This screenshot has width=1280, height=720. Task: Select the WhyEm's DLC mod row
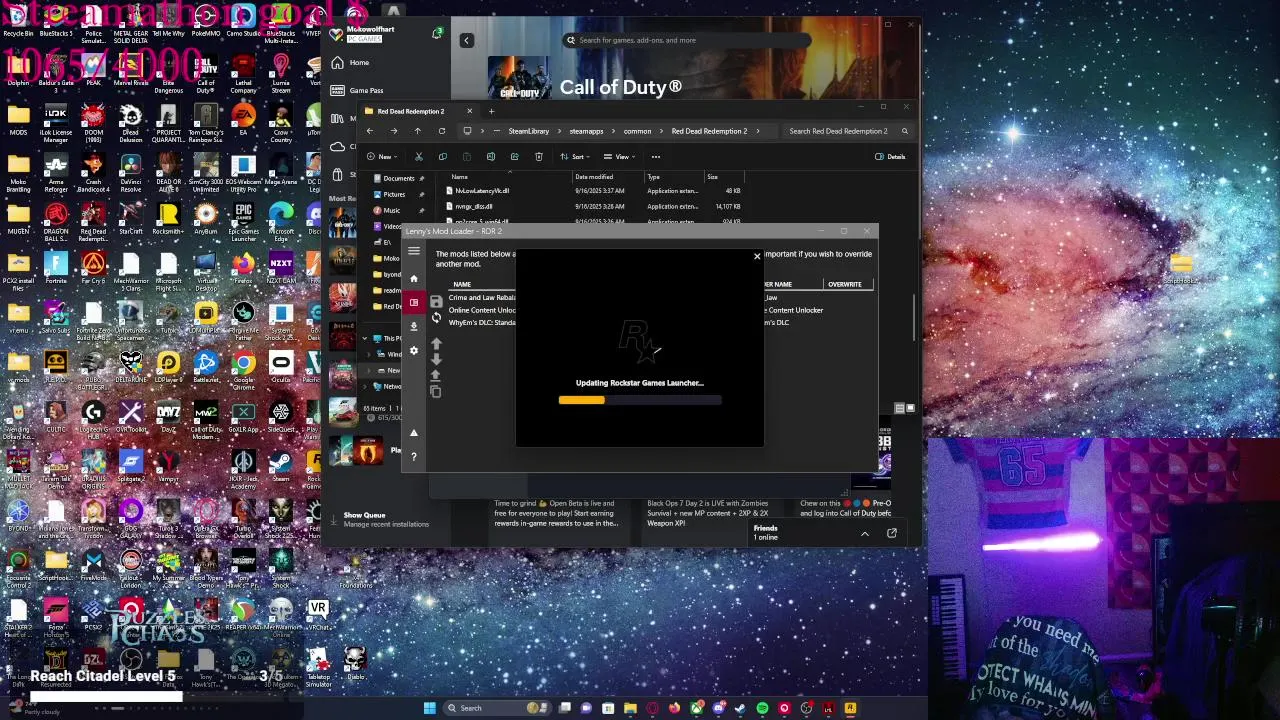pos(482,323)
